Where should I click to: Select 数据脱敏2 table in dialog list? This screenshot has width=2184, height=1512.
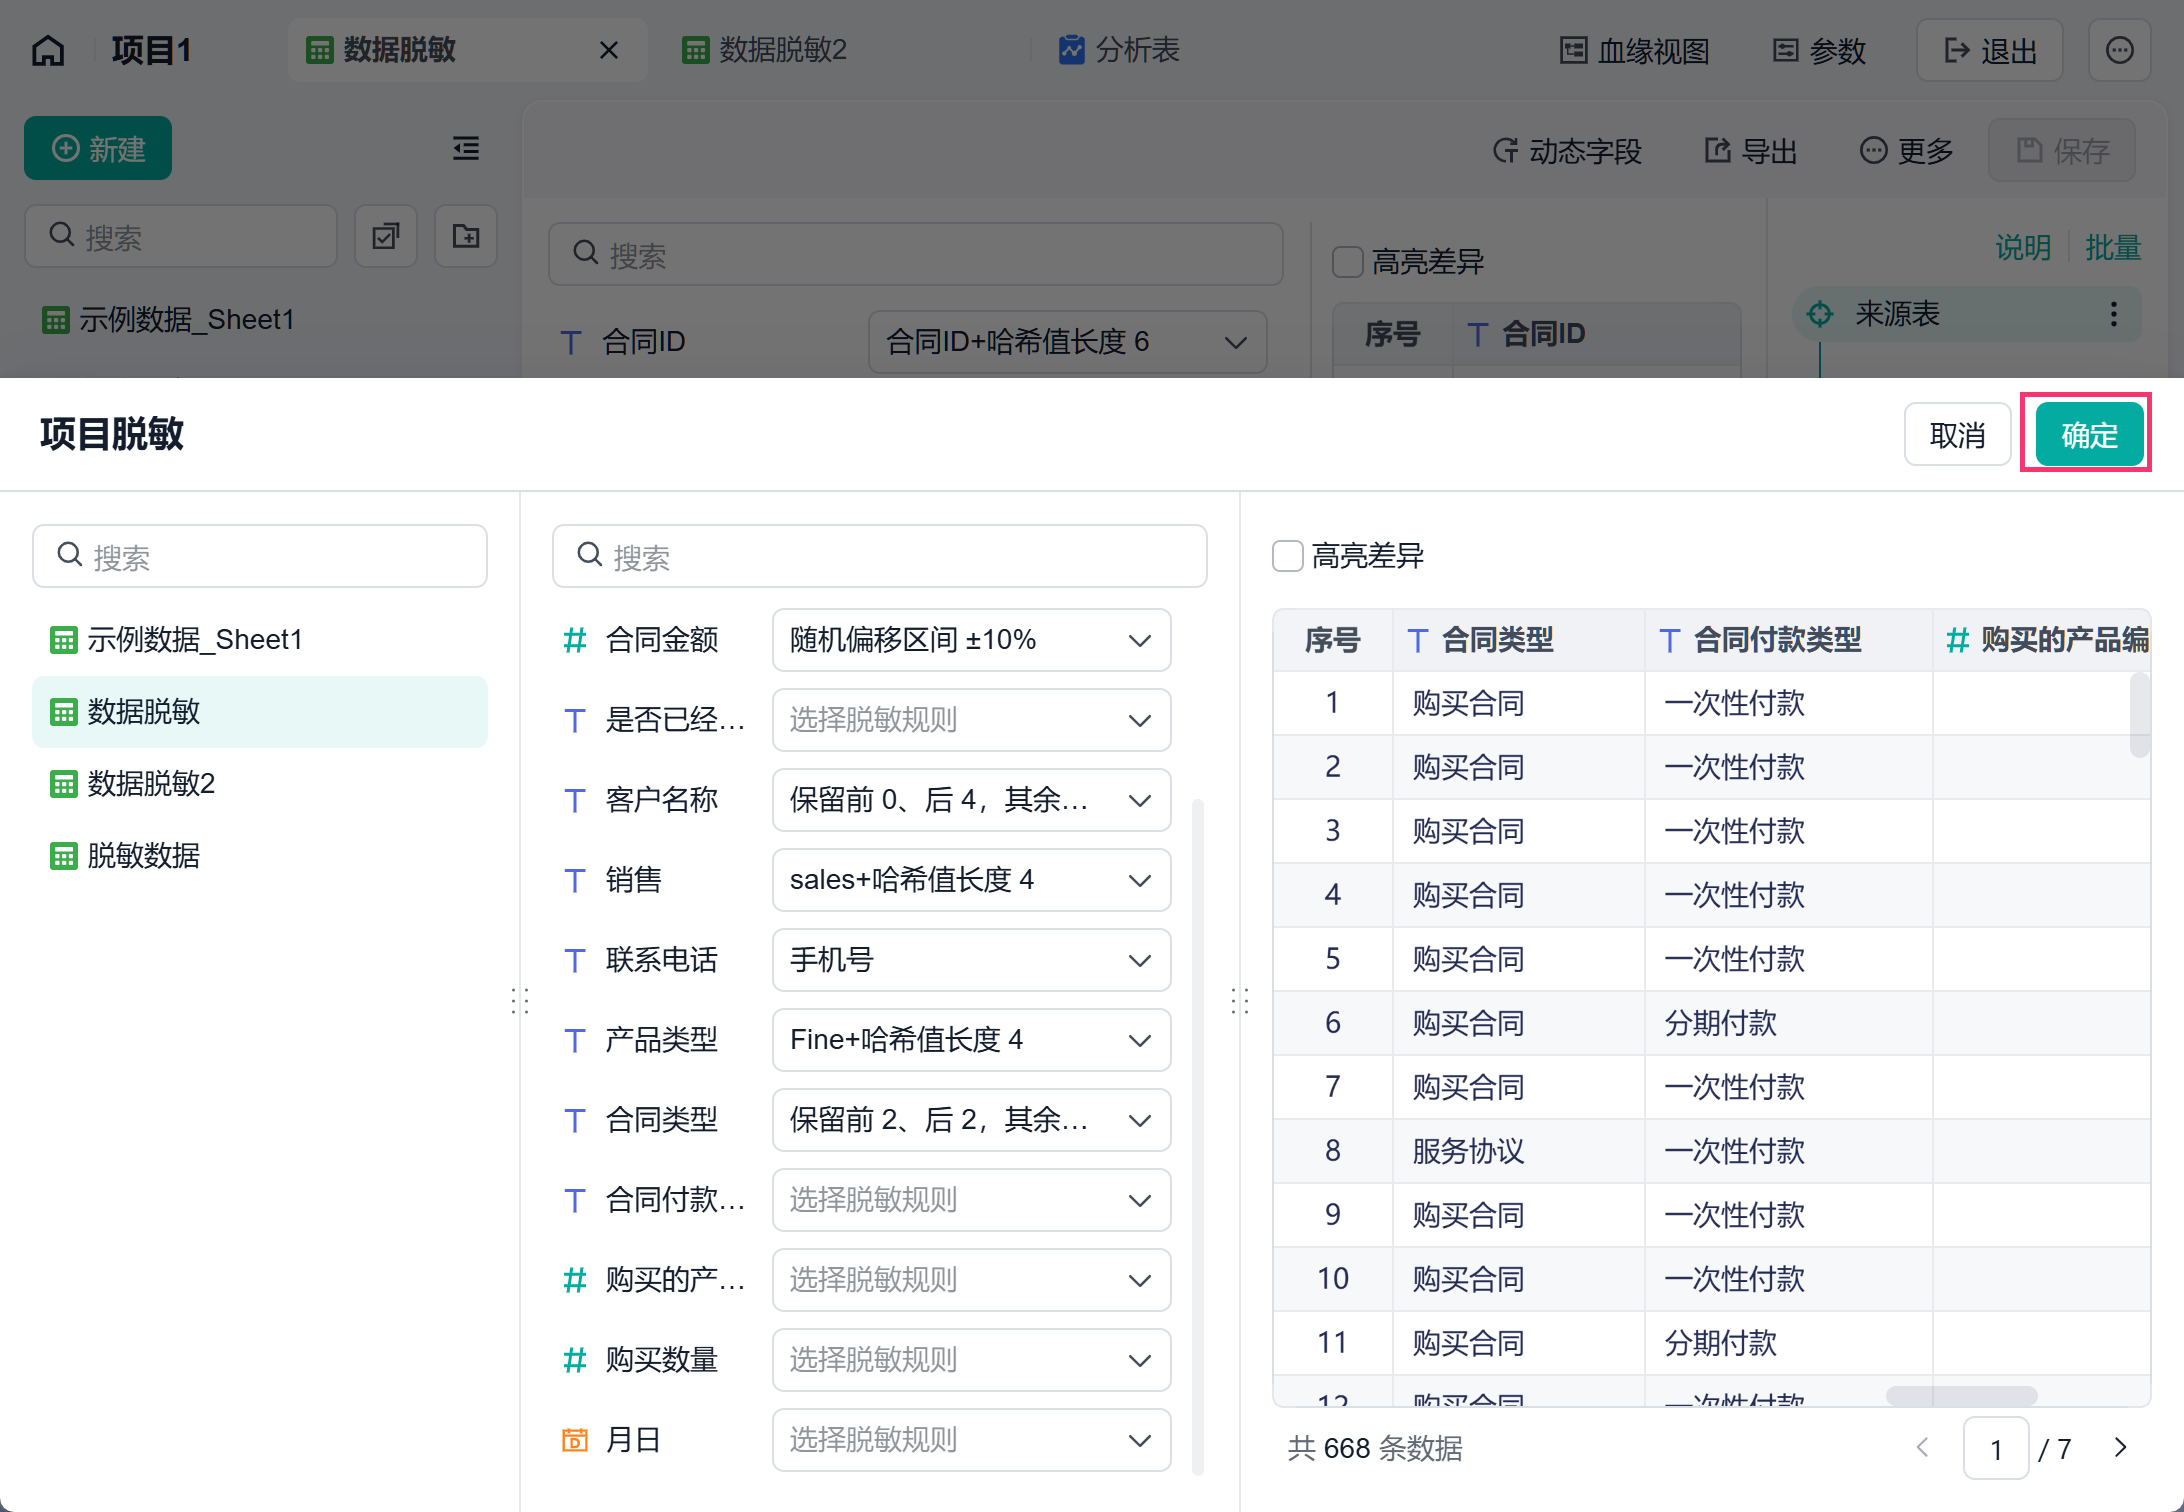(x=260, y=784)
